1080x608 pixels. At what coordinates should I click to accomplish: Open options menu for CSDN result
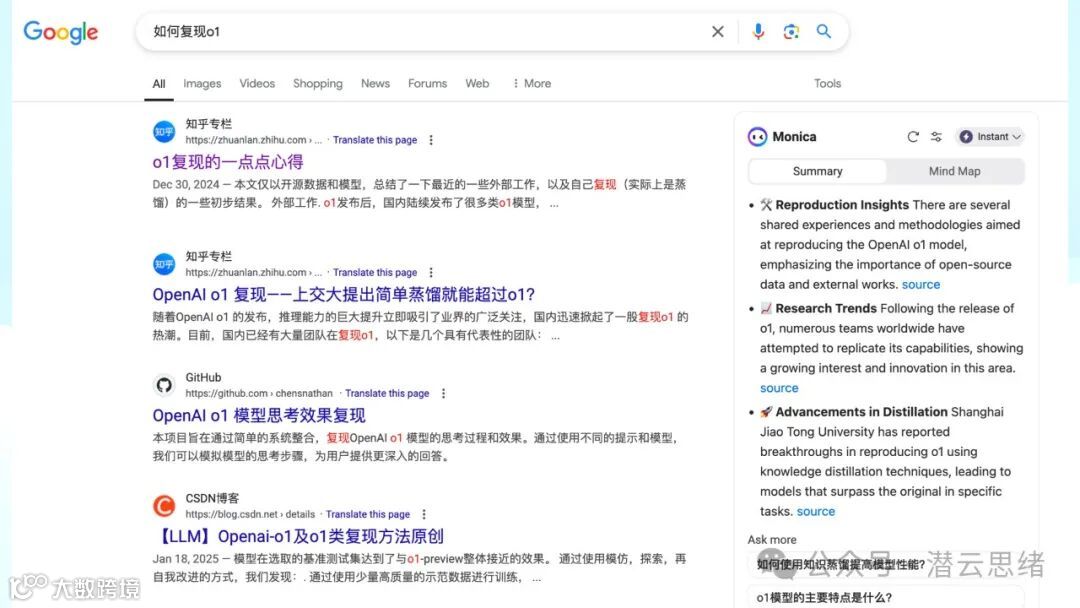pos(424,514)
